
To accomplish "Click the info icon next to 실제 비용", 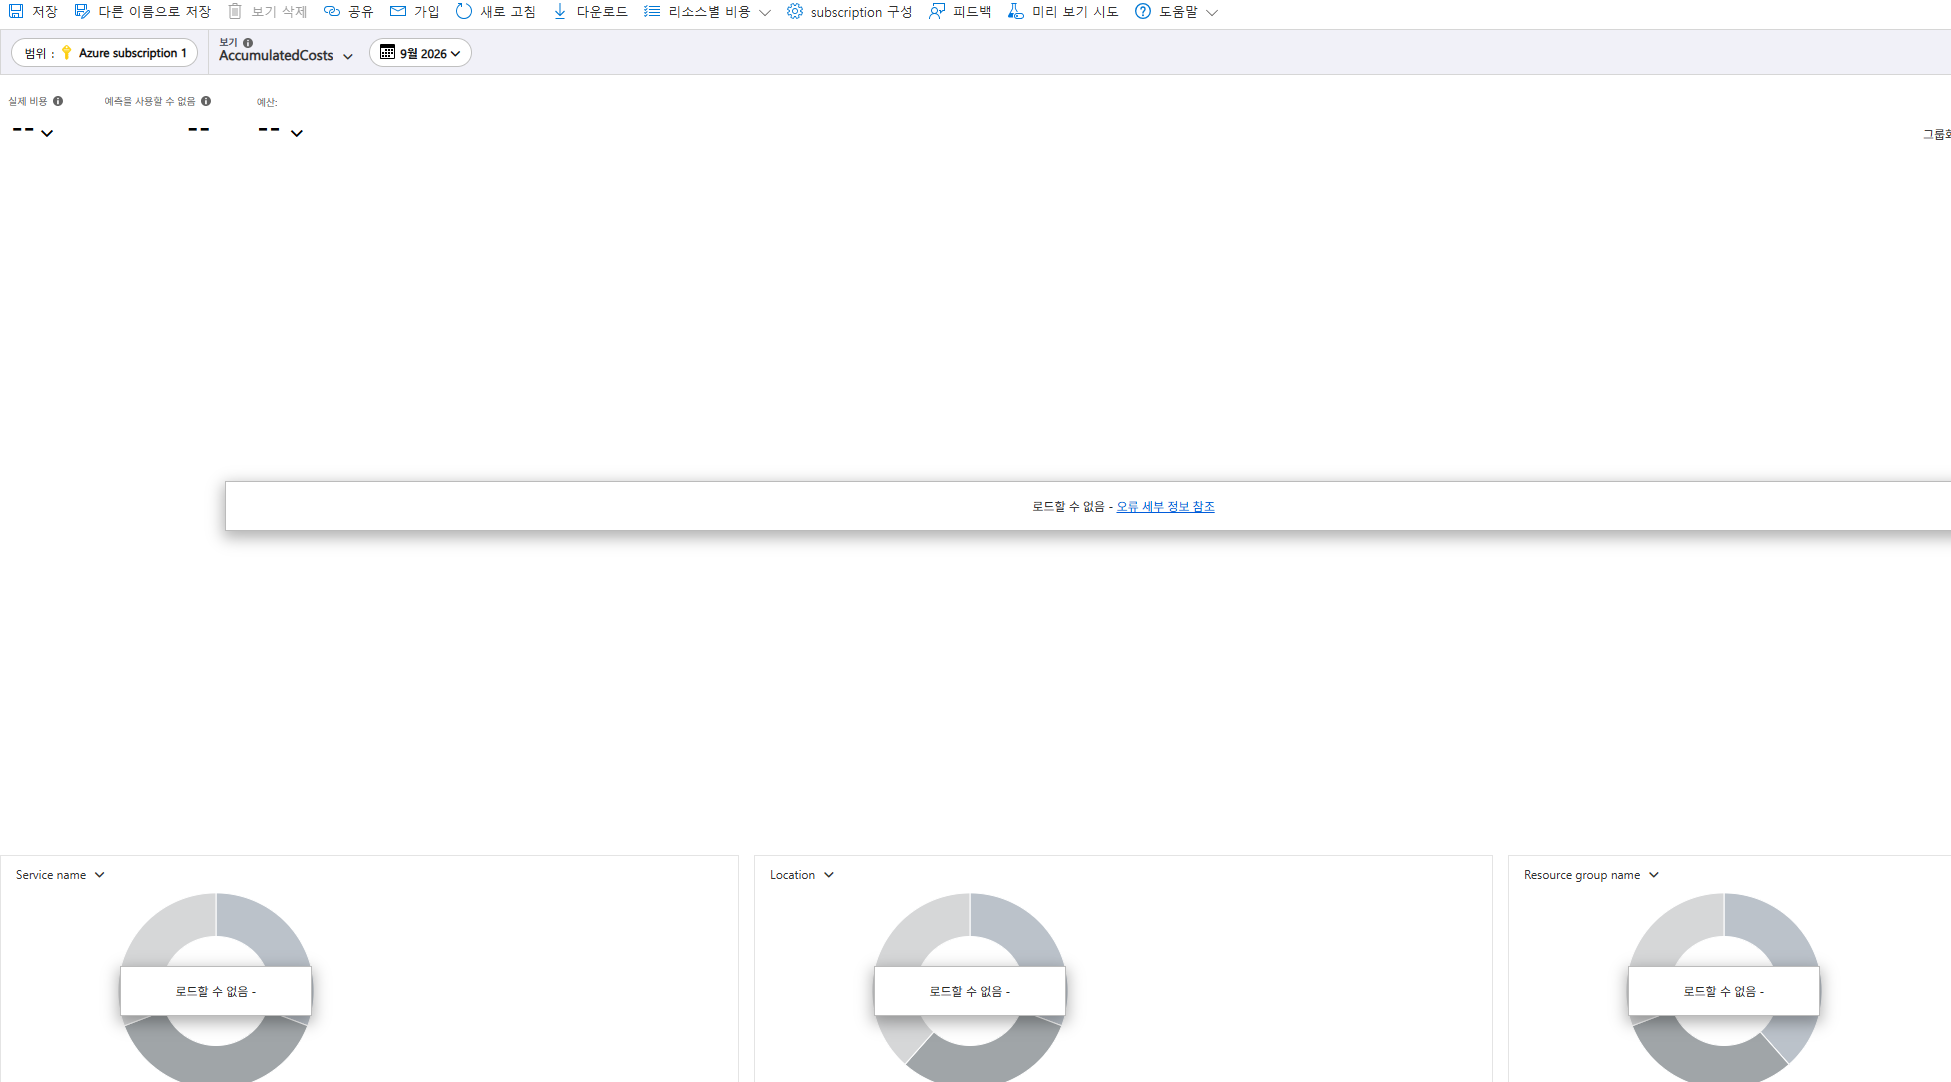I will tap(58, 101).
